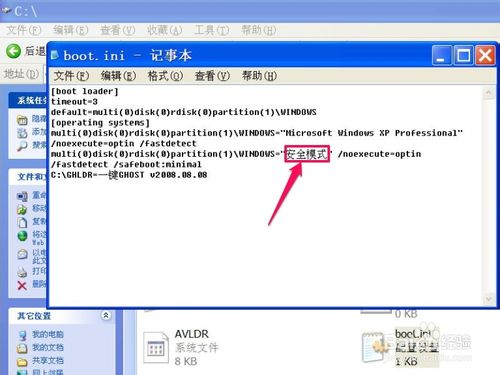Click the 我的文档 folder icon
Image resolution: width=500 pixels, height=375 pixels.
click(22, 348)
